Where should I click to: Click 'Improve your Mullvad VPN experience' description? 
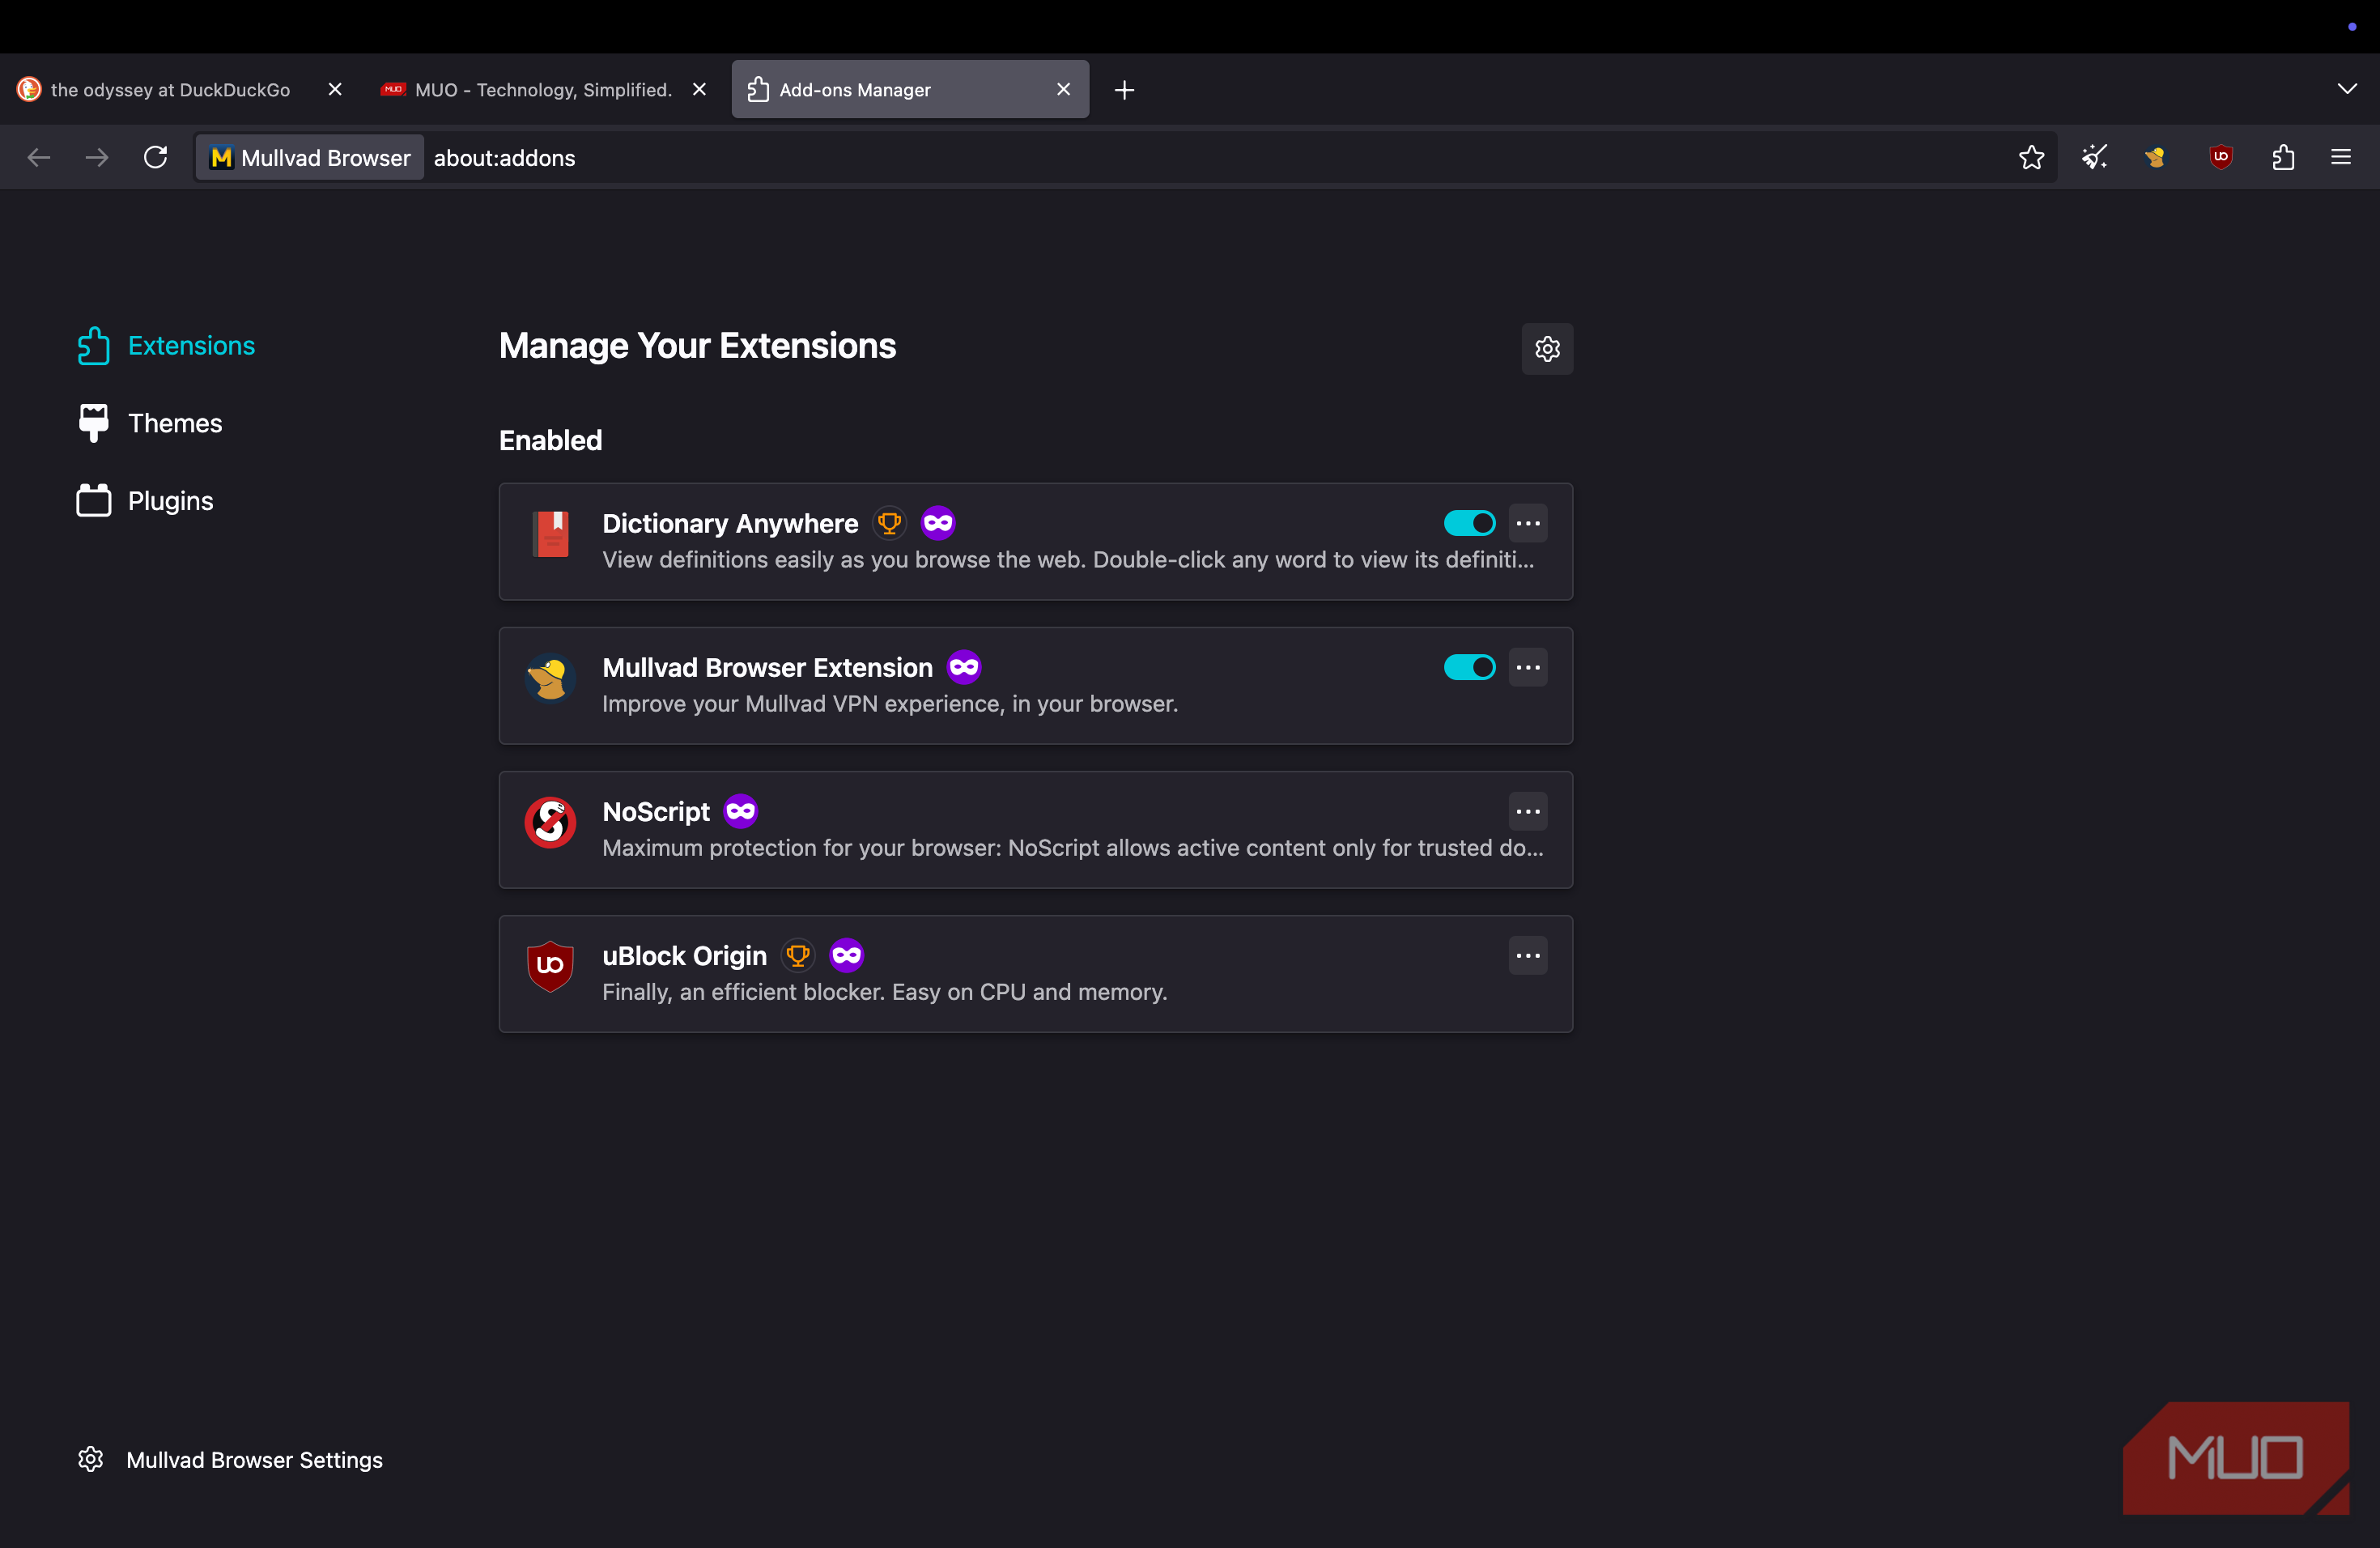(x=889, y=704)
